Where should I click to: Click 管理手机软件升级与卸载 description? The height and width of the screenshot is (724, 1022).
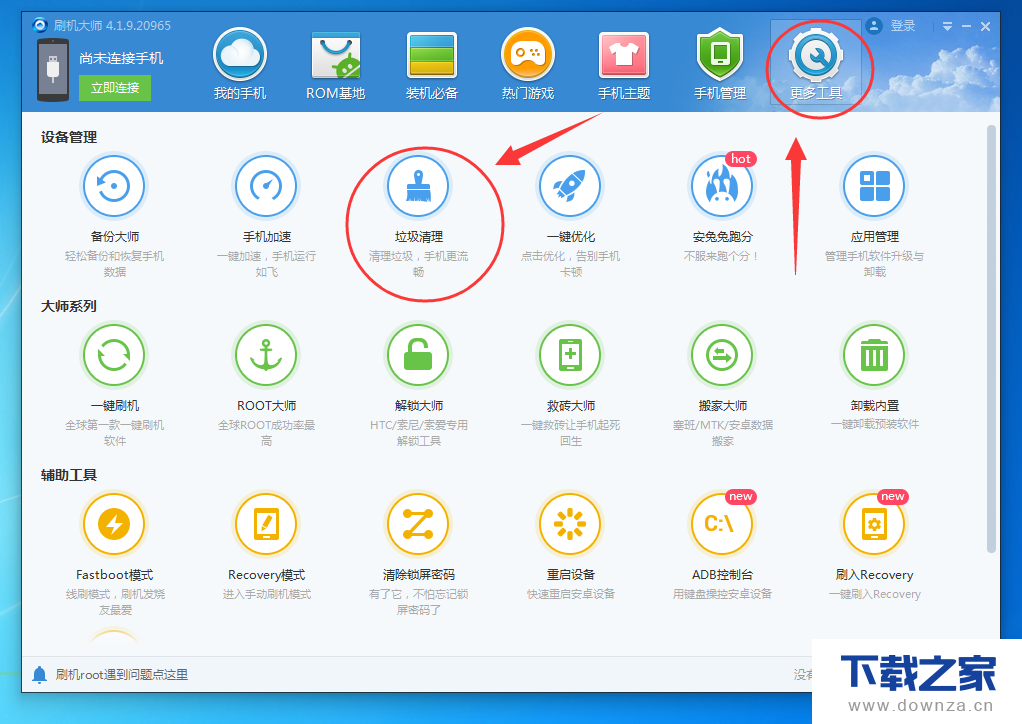pos(874,264)
